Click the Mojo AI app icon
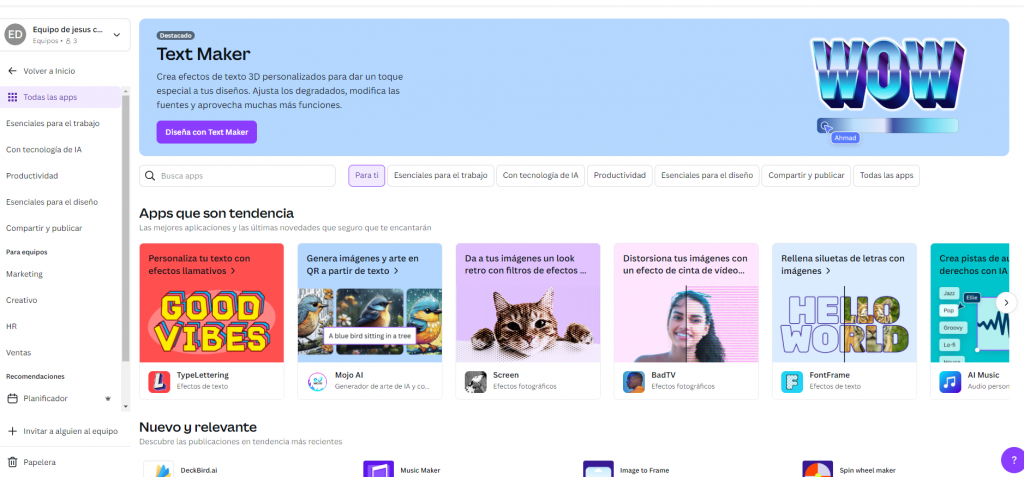This screenshot has height=477, width=1024. coord(317,382)
